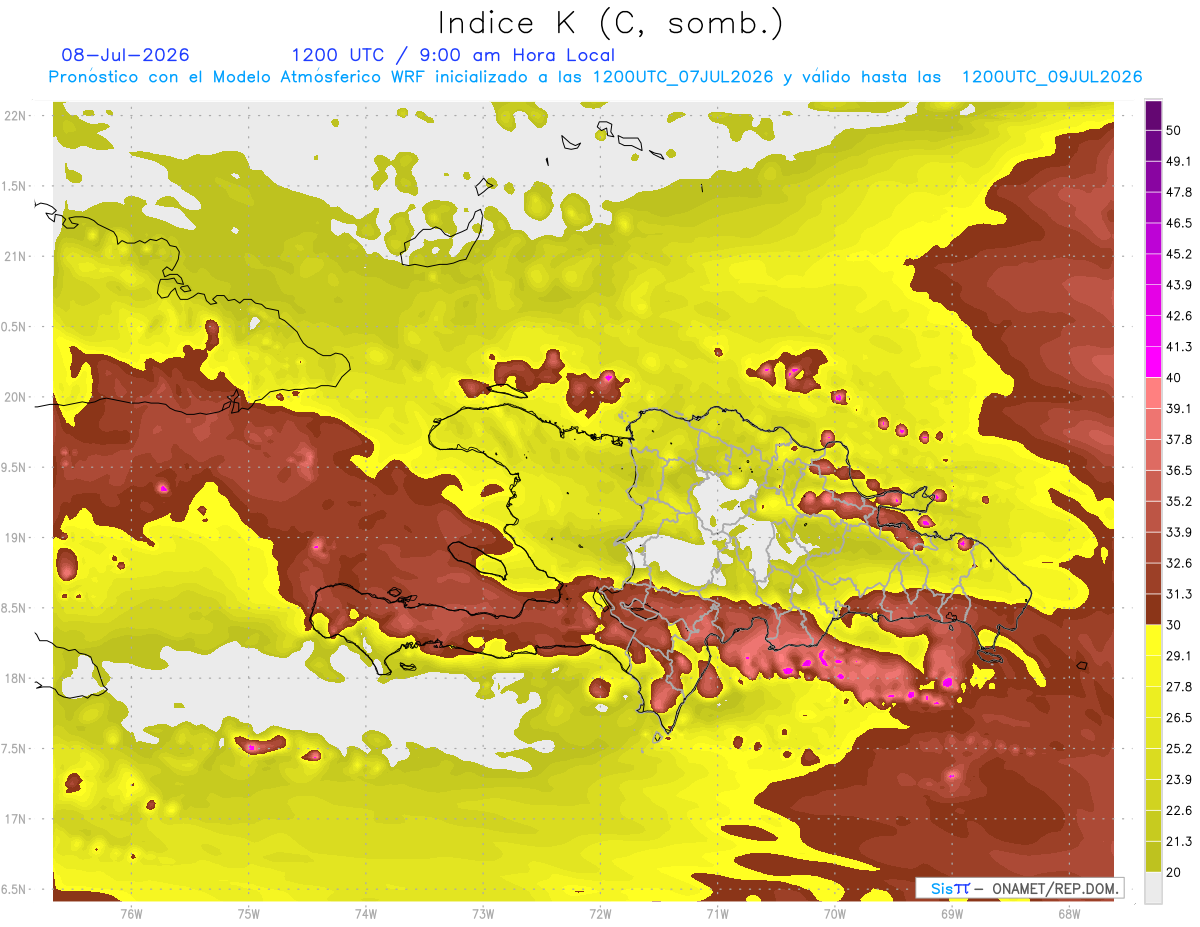
Task: Select the colorbar value '36.5'
Action: pyautogui.click(x=1179, y=470)
